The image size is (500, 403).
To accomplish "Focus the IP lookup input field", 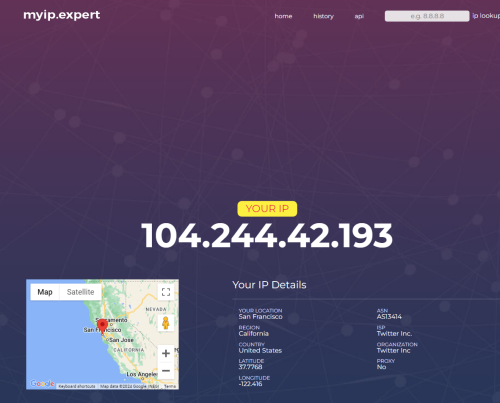I will pyautogui.click(x=427, y=16).
